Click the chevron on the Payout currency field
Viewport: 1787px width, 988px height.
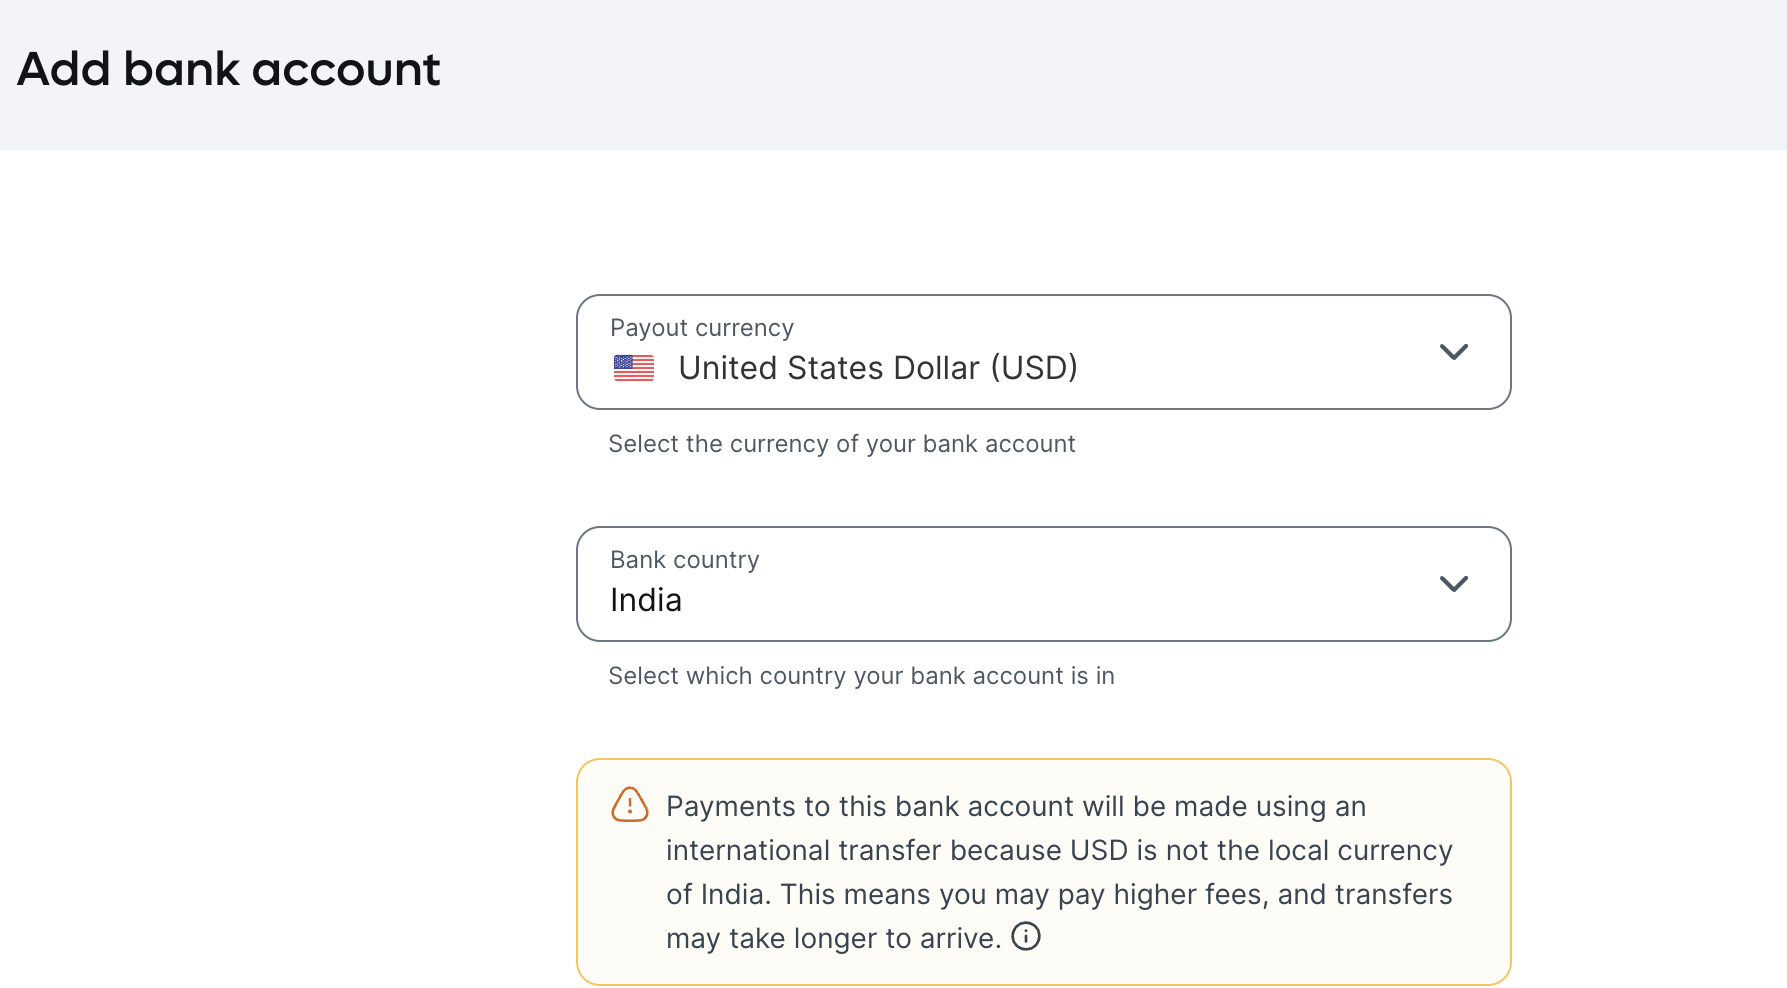coord(1455,352)
